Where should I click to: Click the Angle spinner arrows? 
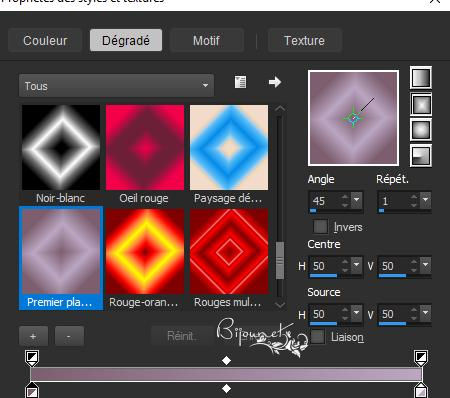tap(345, 200)
